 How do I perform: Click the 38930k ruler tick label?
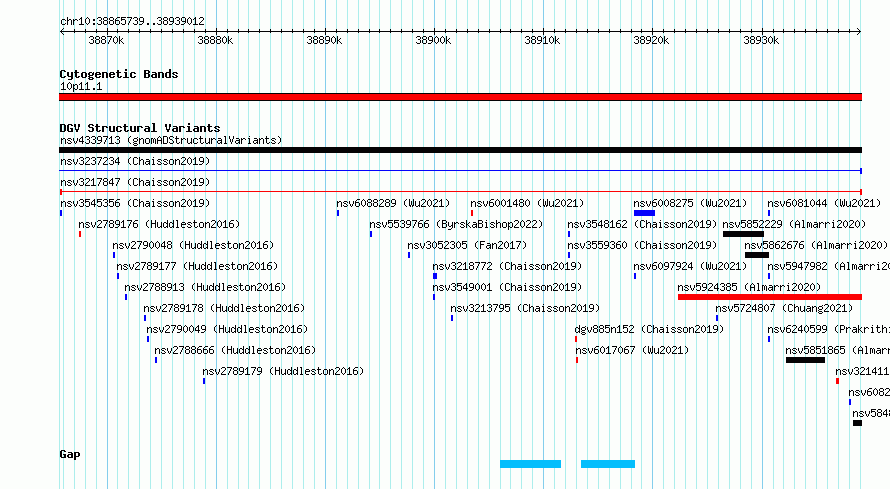(x=761, y=40)
